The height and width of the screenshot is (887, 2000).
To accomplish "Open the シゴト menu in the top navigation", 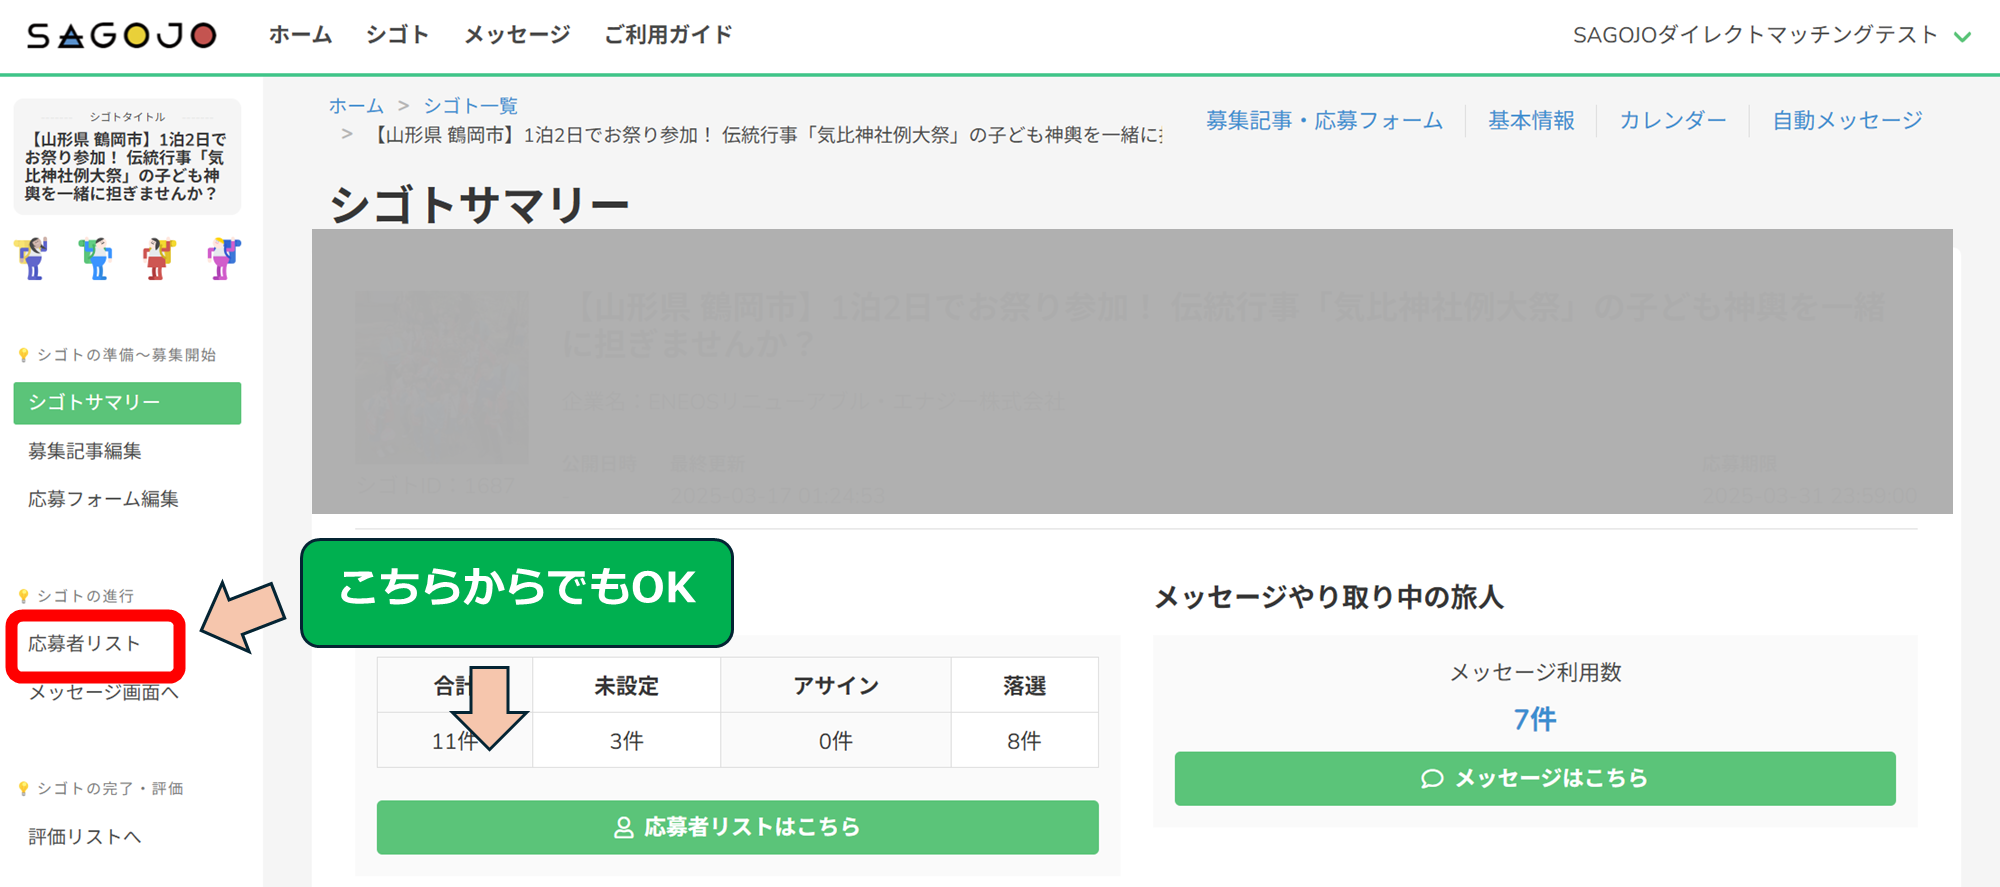I will (397, 35).
